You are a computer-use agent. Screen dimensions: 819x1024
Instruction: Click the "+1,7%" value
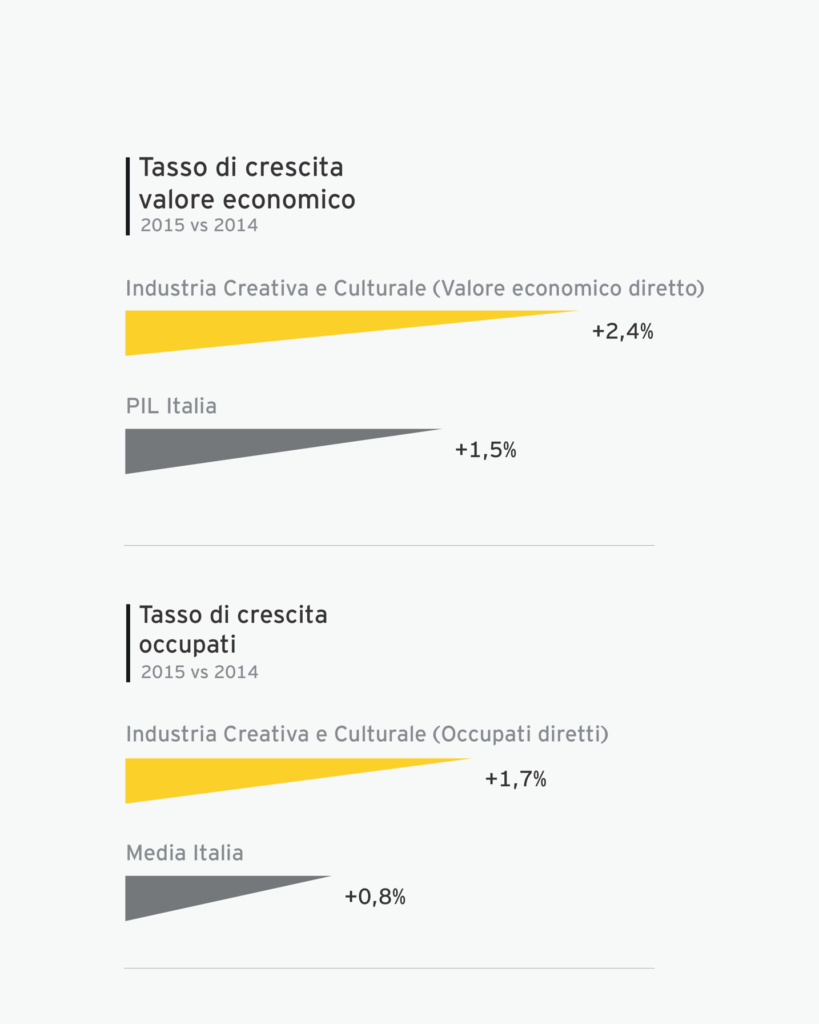tap(515, 779)
